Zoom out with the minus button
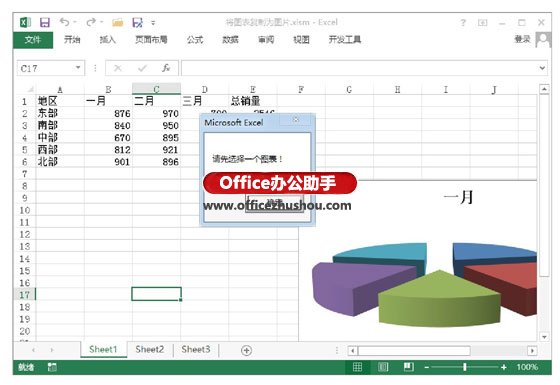The width and height of the screenshot is (560, 385). (427, 367)
